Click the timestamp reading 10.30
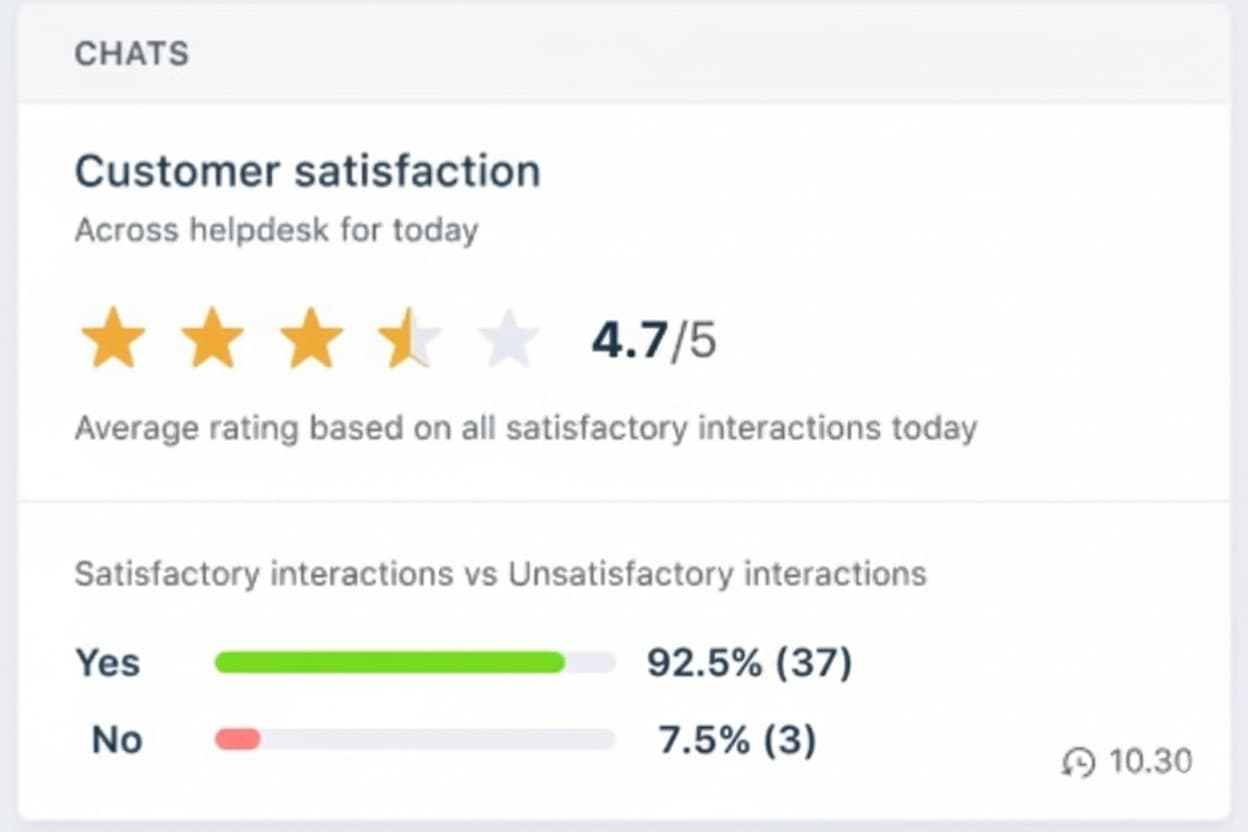This screenshot has width=1248, height=832. [1146, 761]
